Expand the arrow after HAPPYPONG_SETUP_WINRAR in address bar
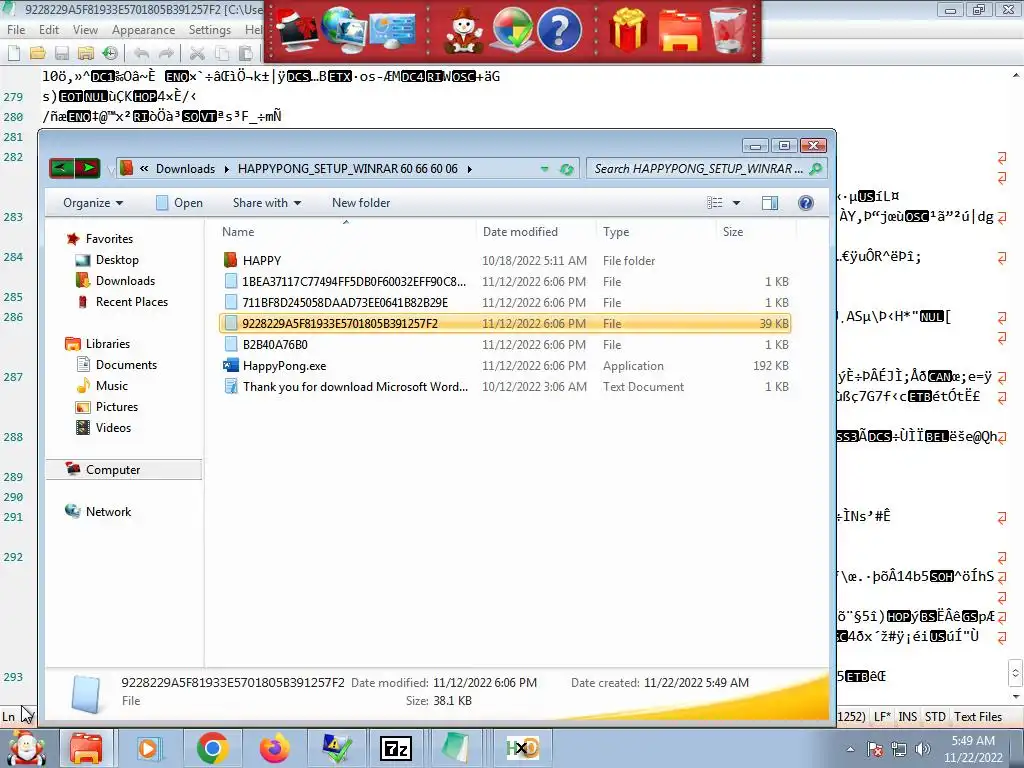The width and height of the screenshot is (1024, 768). [470, 169]
